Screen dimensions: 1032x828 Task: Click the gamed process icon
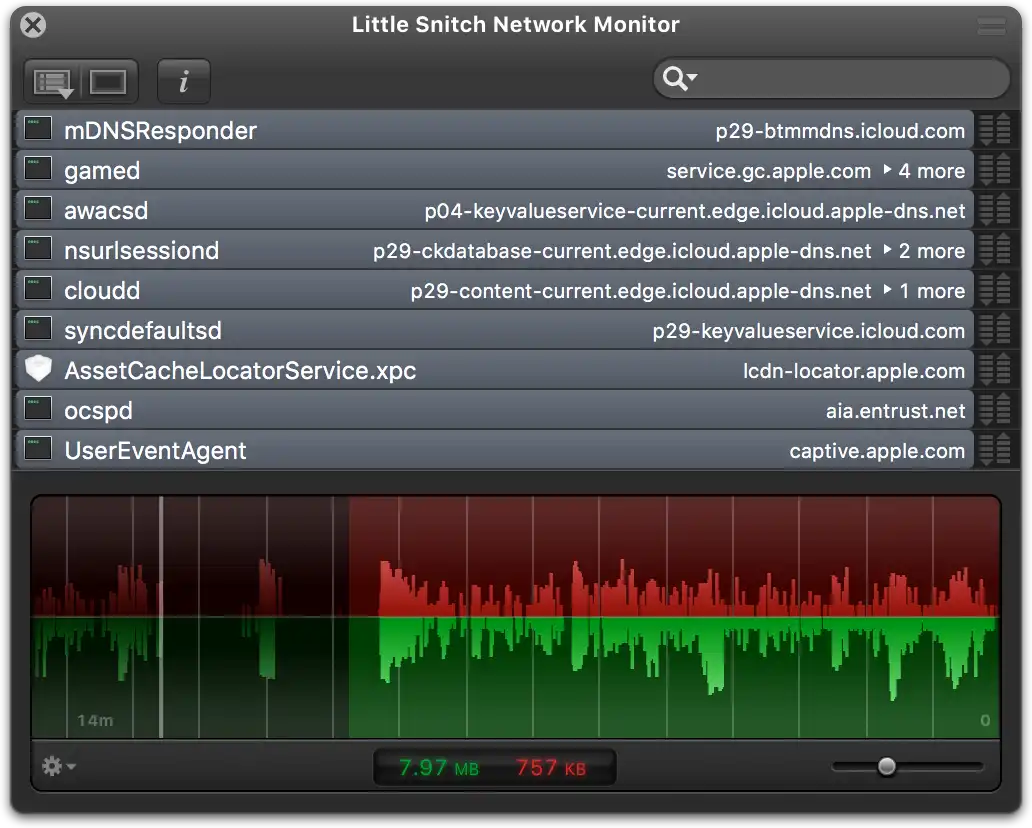tap(37, 169)
